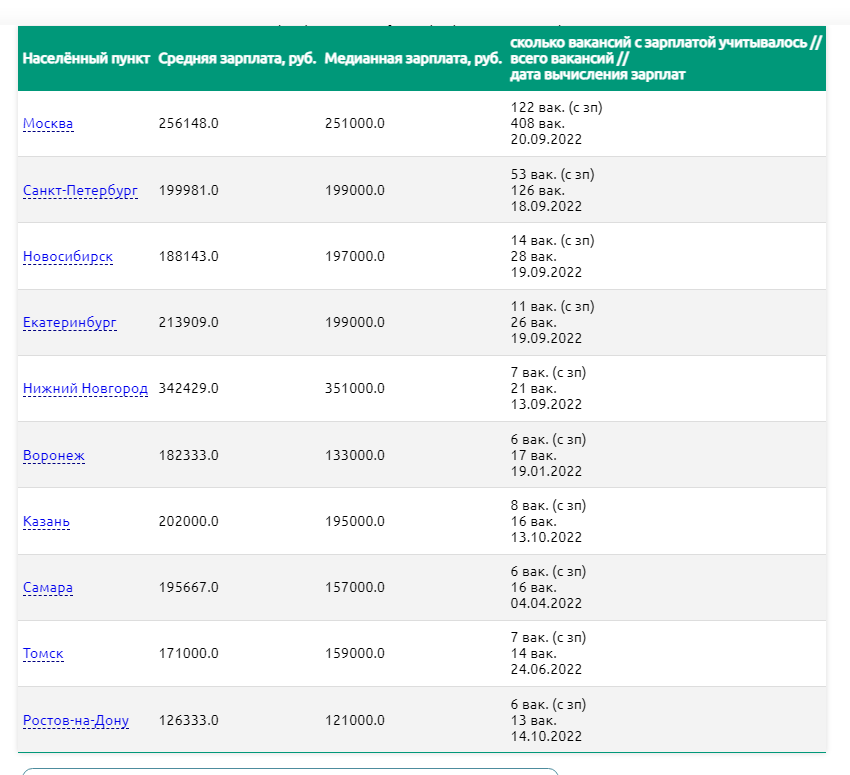Screen dimensions: 850x775
Task: Click the 17 вак. total entry
Action: pyautogui.click(x=533, y=455)
